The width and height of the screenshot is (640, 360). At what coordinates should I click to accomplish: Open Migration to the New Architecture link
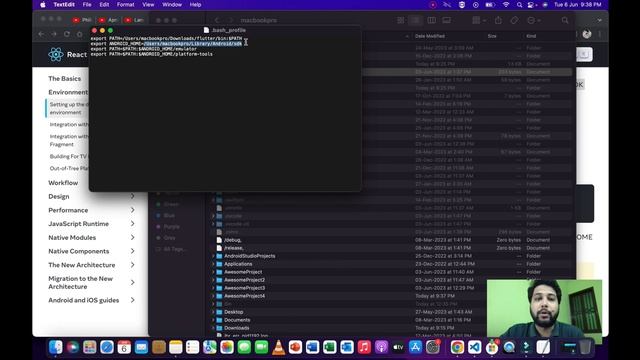(x=80, y=282)
